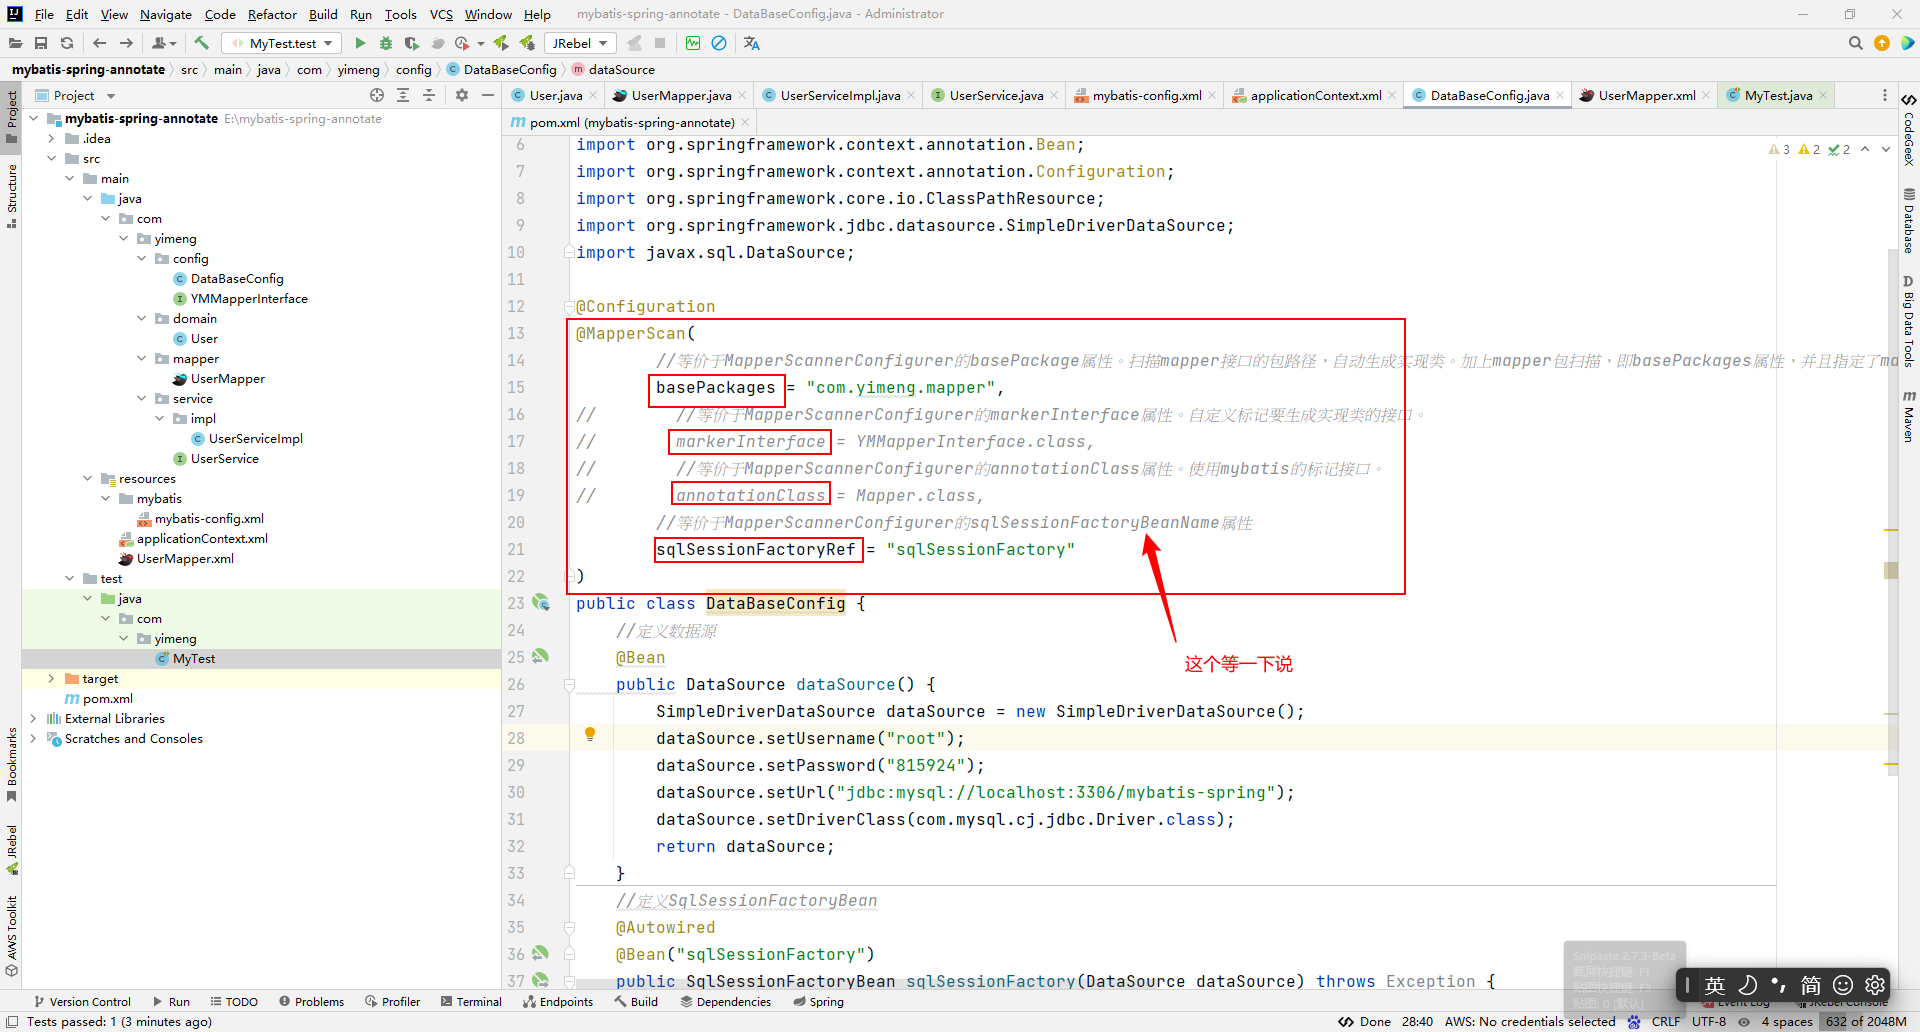Open the JRebel dropdown
Viewport: 1920px width, 1032px height.
579,43
